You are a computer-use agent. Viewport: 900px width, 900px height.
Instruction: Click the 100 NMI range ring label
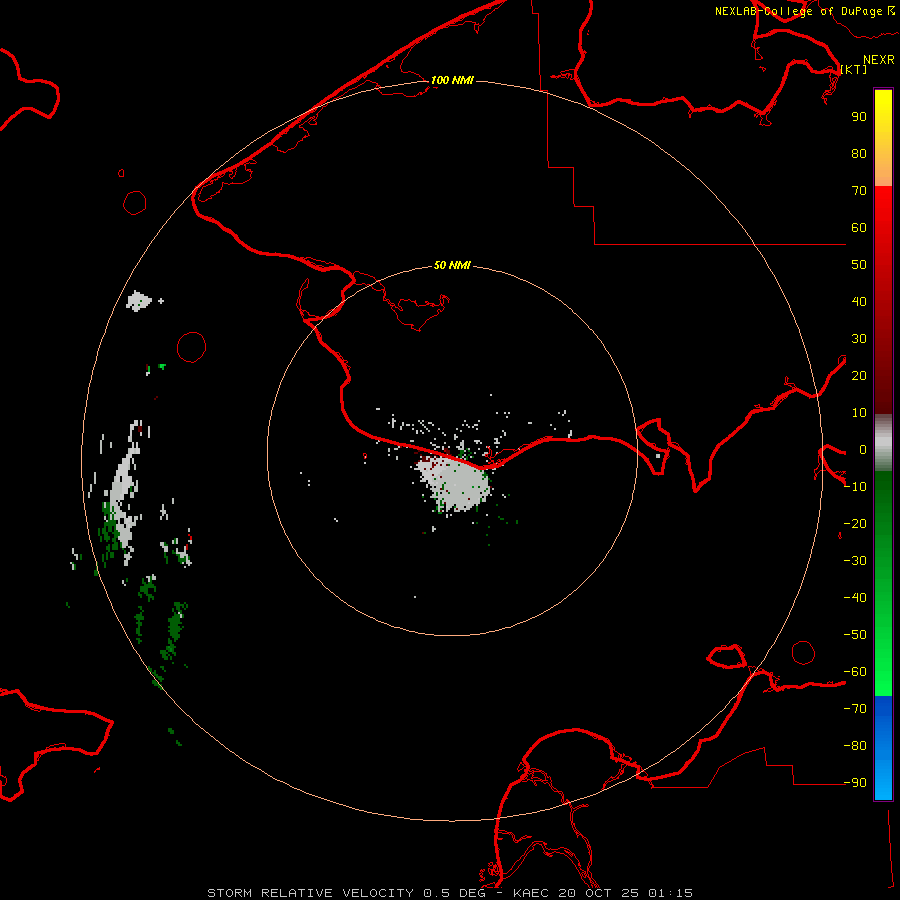452,80
